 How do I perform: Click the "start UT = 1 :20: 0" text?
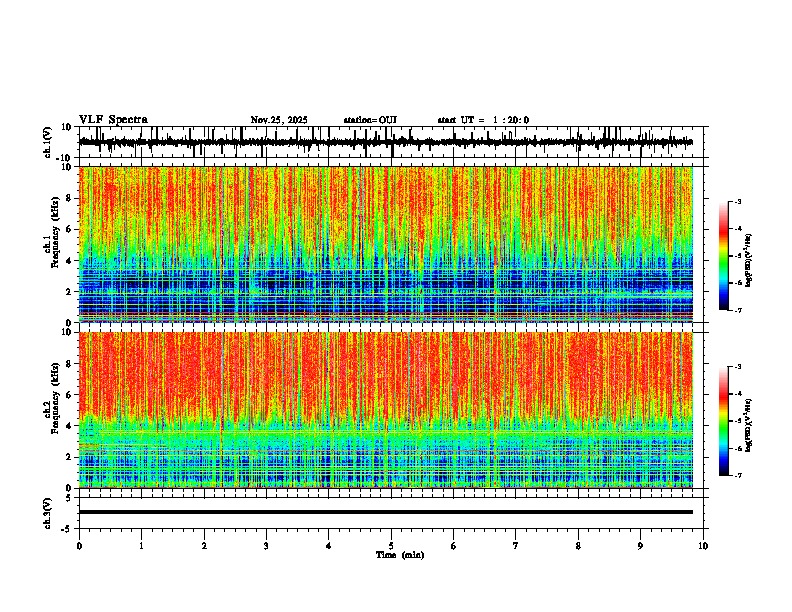tap(483, 120)
